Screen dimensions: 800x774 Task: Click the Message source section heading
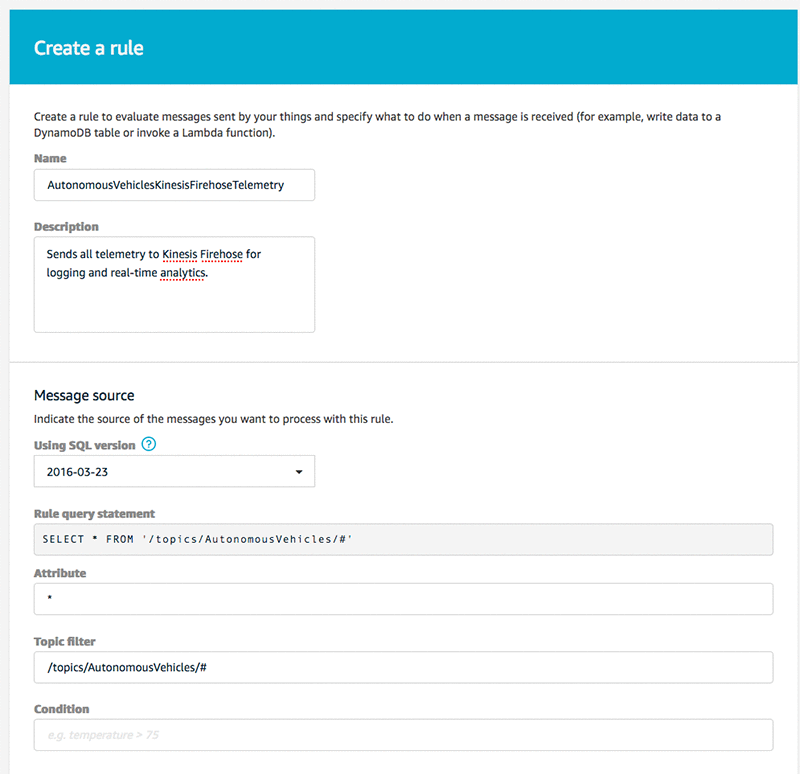[84, 395]
